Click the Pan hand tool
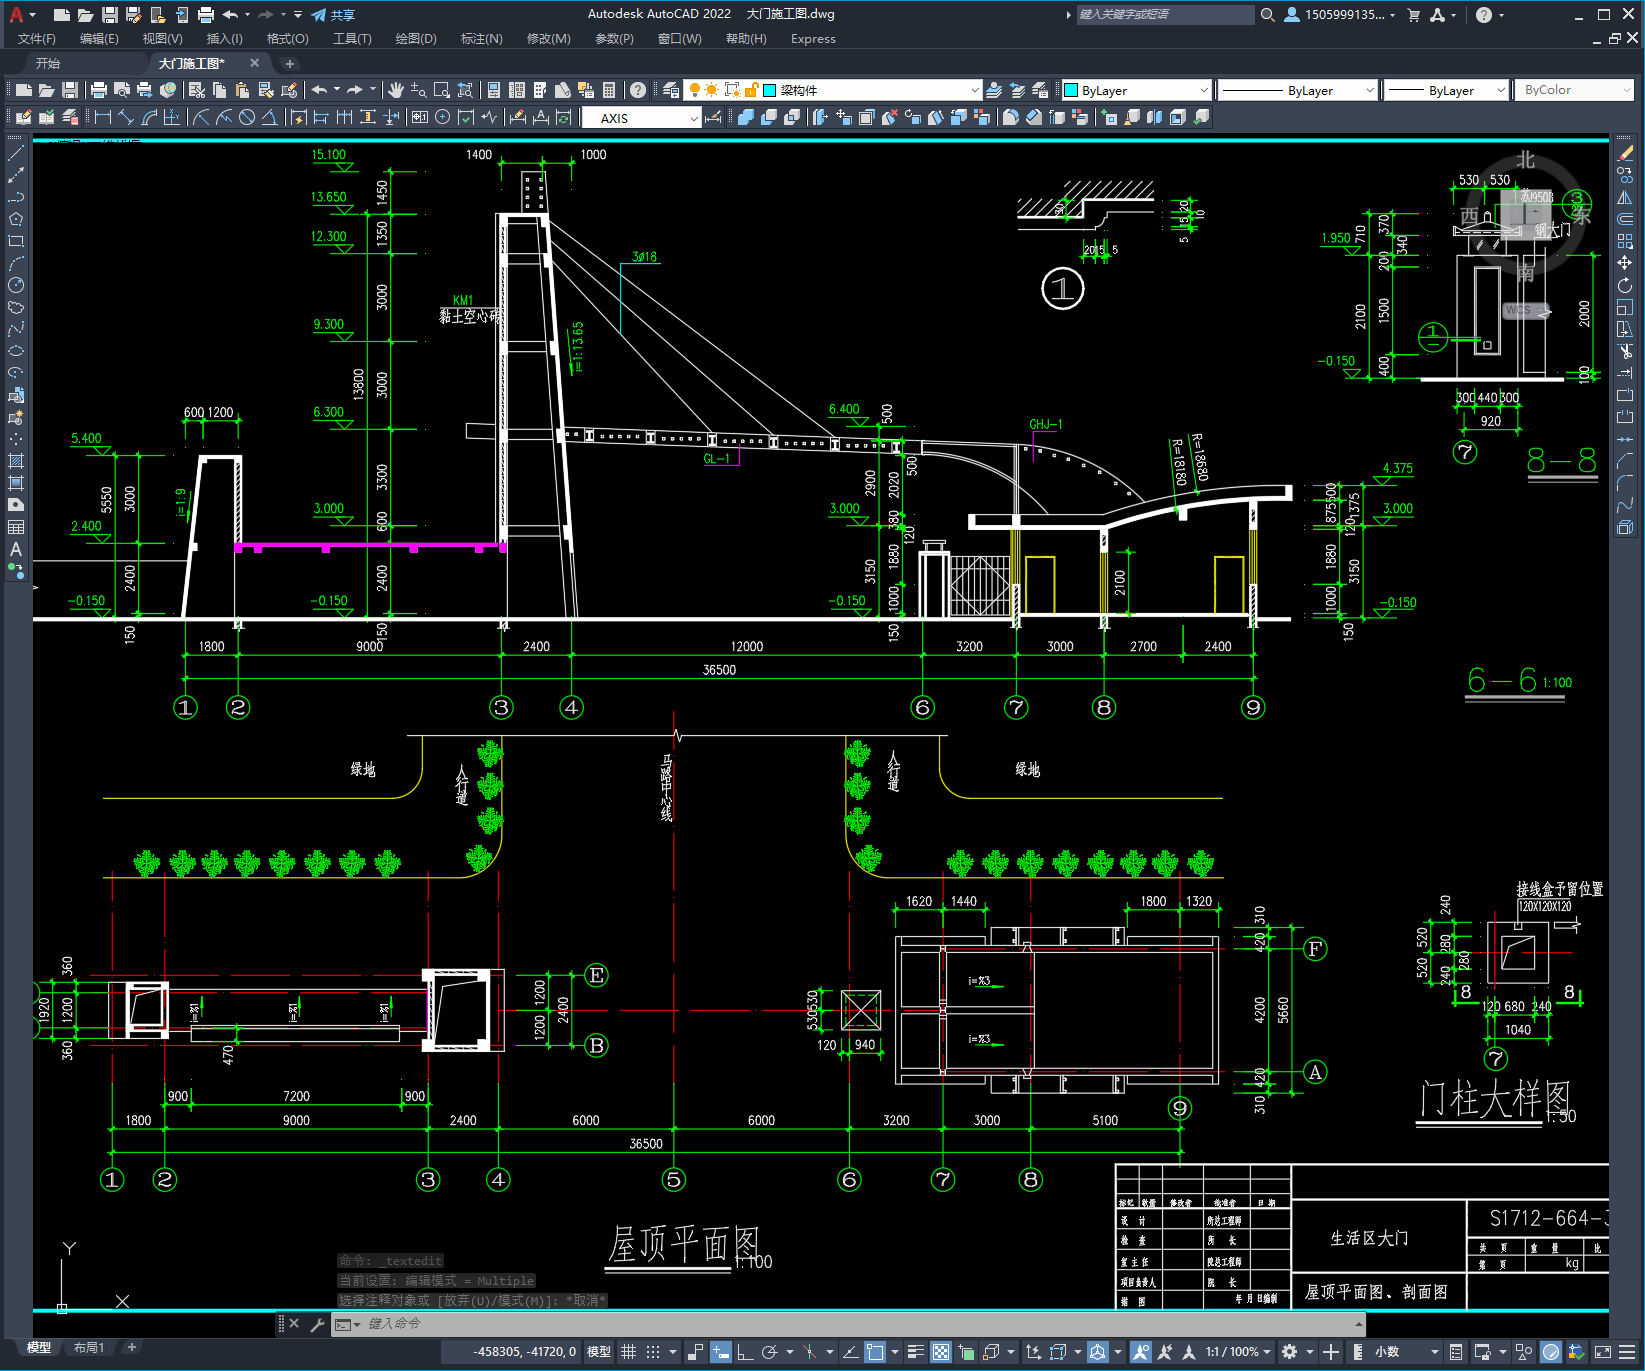Image resolution: width=1645 pixels, height=1371 pixels. click(x=396, y=90)
